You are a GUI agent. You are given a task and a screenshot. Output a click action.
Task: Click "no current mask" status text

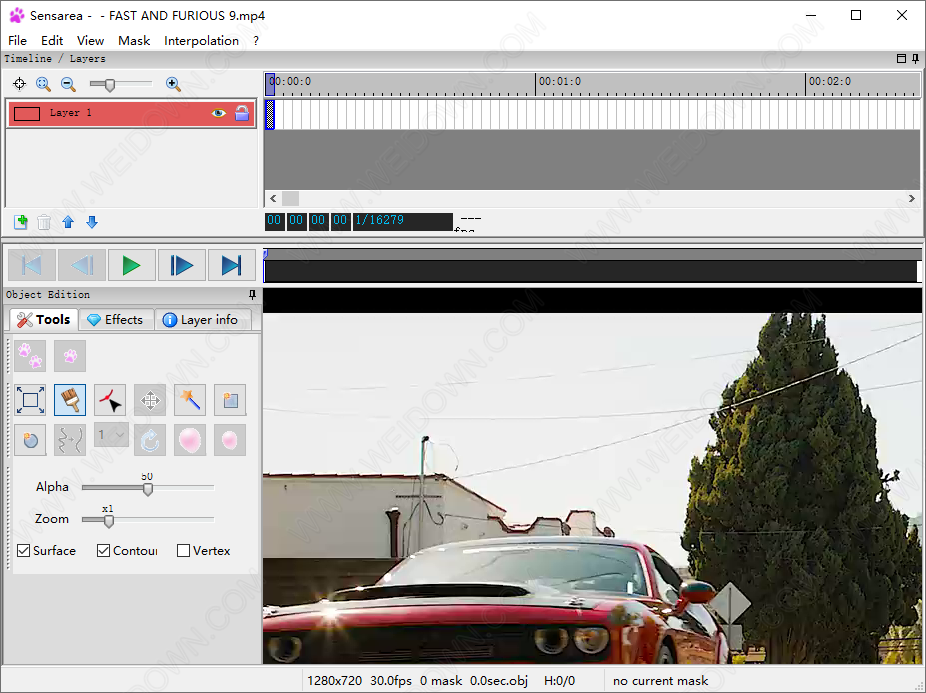660,681
